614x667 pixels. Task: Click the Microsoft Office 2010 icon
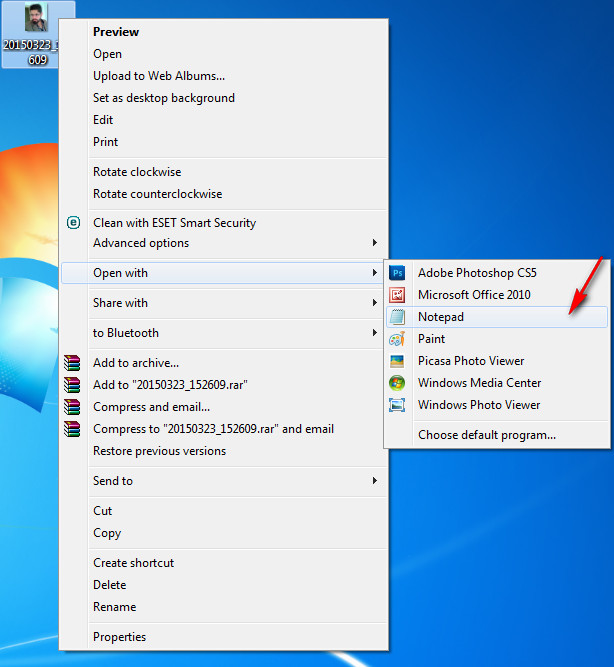(x=397, y=295)
